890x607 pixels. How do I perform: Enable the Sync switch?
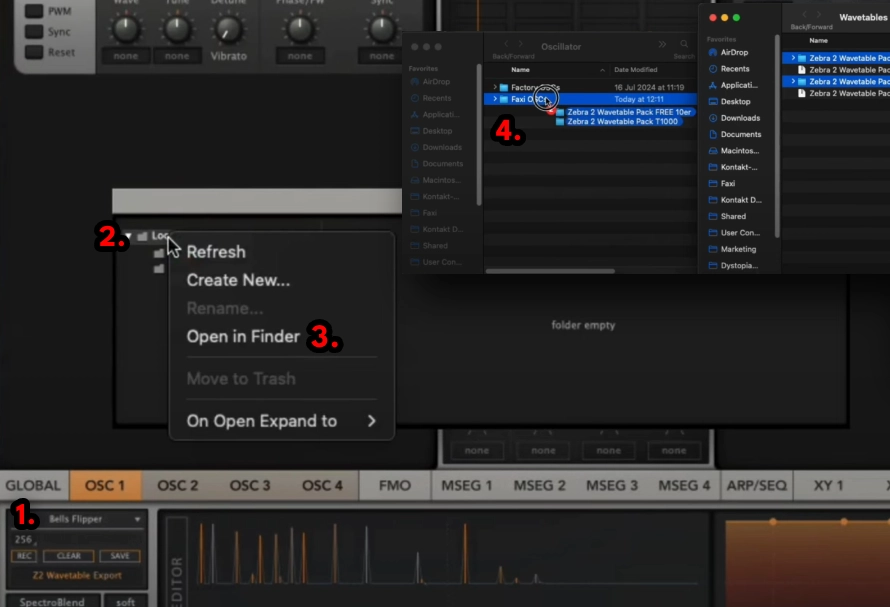click(x=33, y=32)
